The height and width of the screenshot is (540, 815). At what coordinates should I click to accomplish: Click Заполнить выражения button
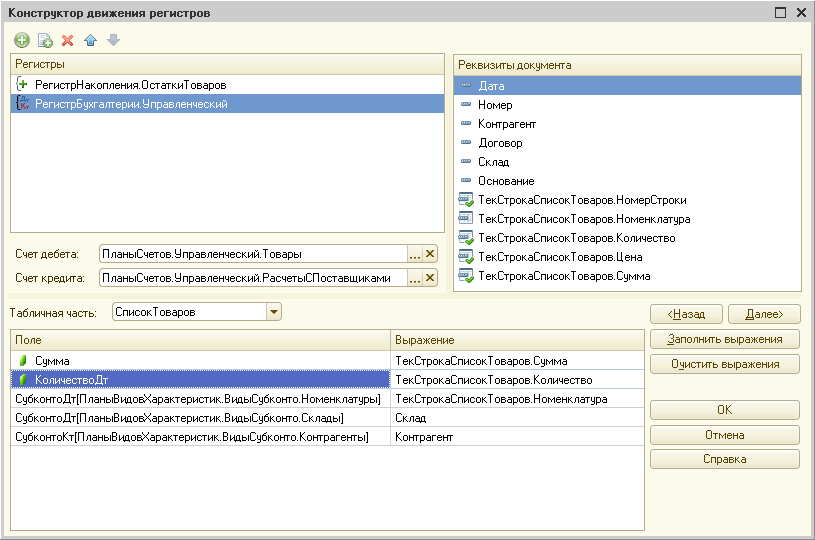coord(724,339)
